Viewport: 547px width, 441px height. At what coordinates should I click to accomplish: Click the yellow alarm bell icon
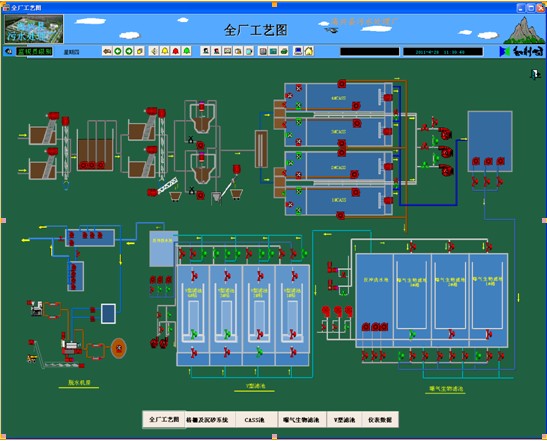pyautogui.click(x=165, y=51)
